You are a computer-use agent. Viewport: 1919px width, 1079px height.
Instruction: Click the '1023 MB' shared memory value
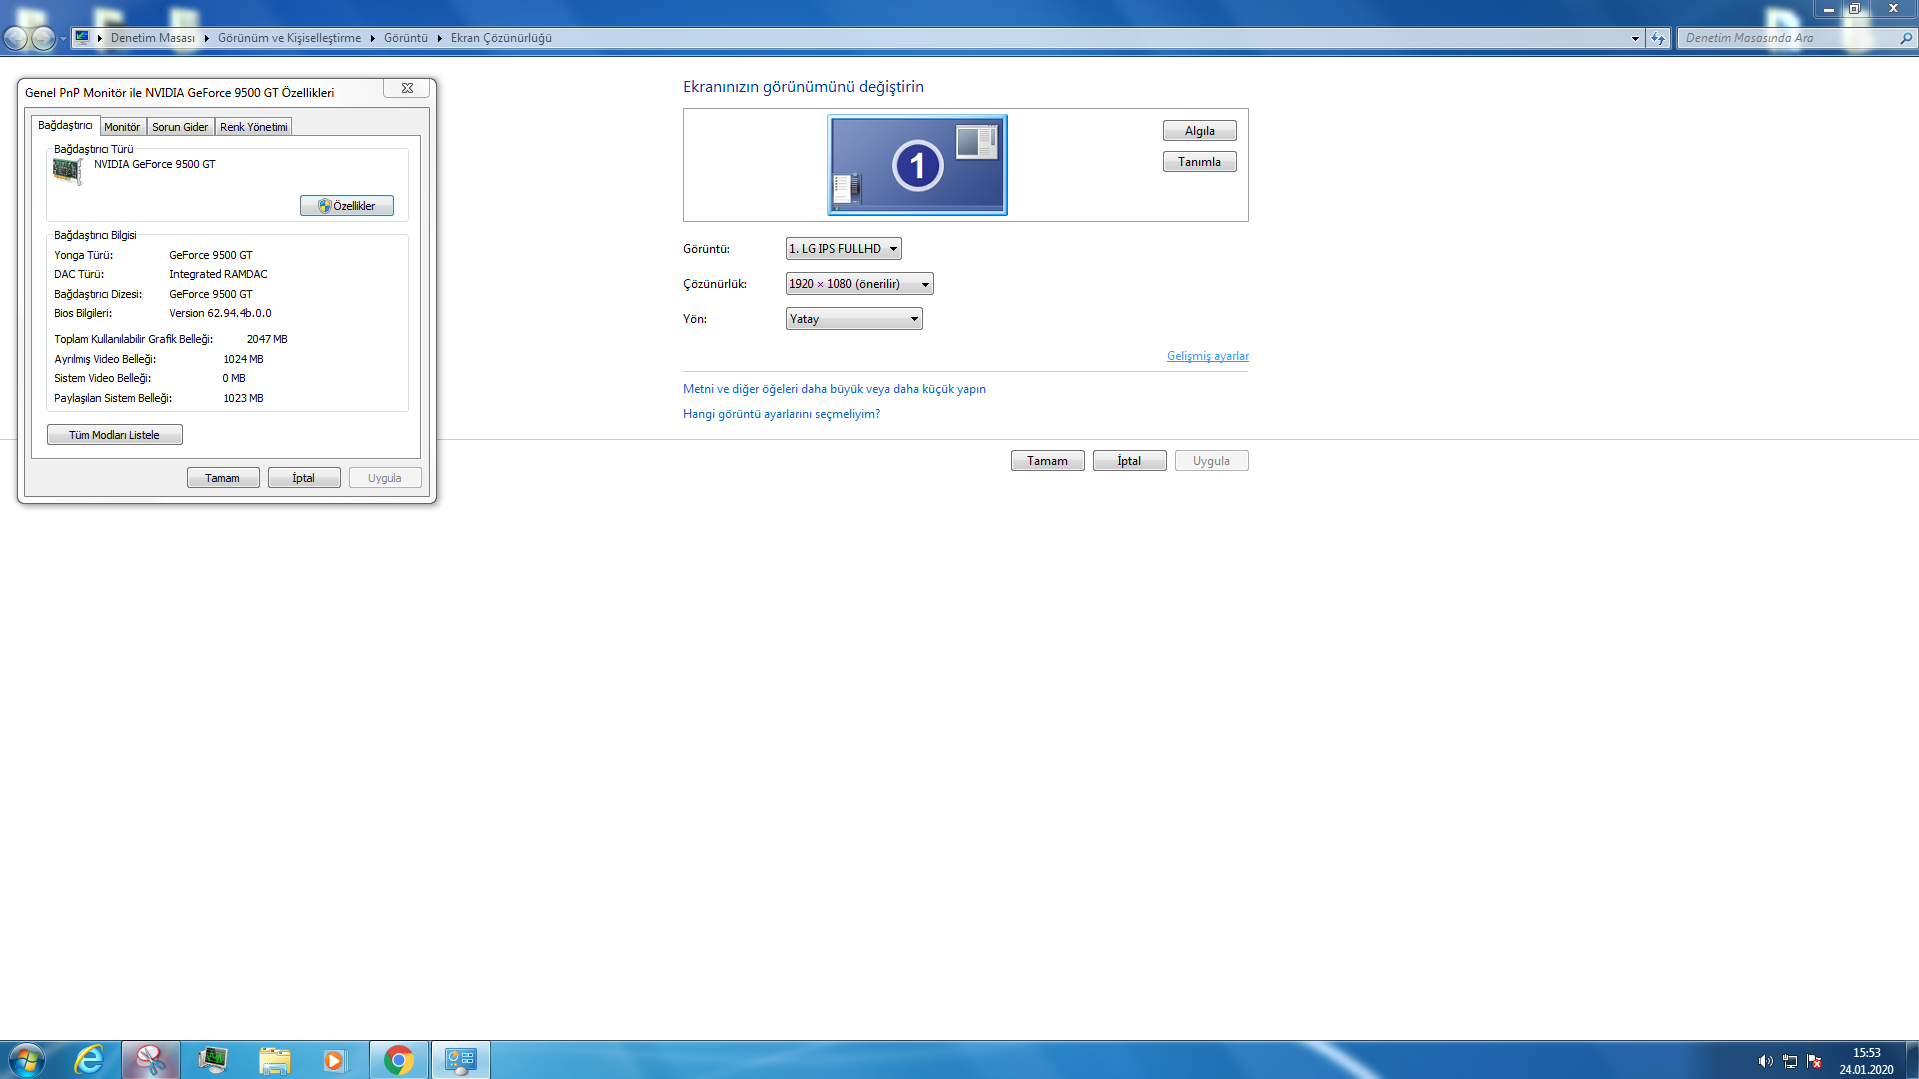pyautogui.click(x=243, y=398)
